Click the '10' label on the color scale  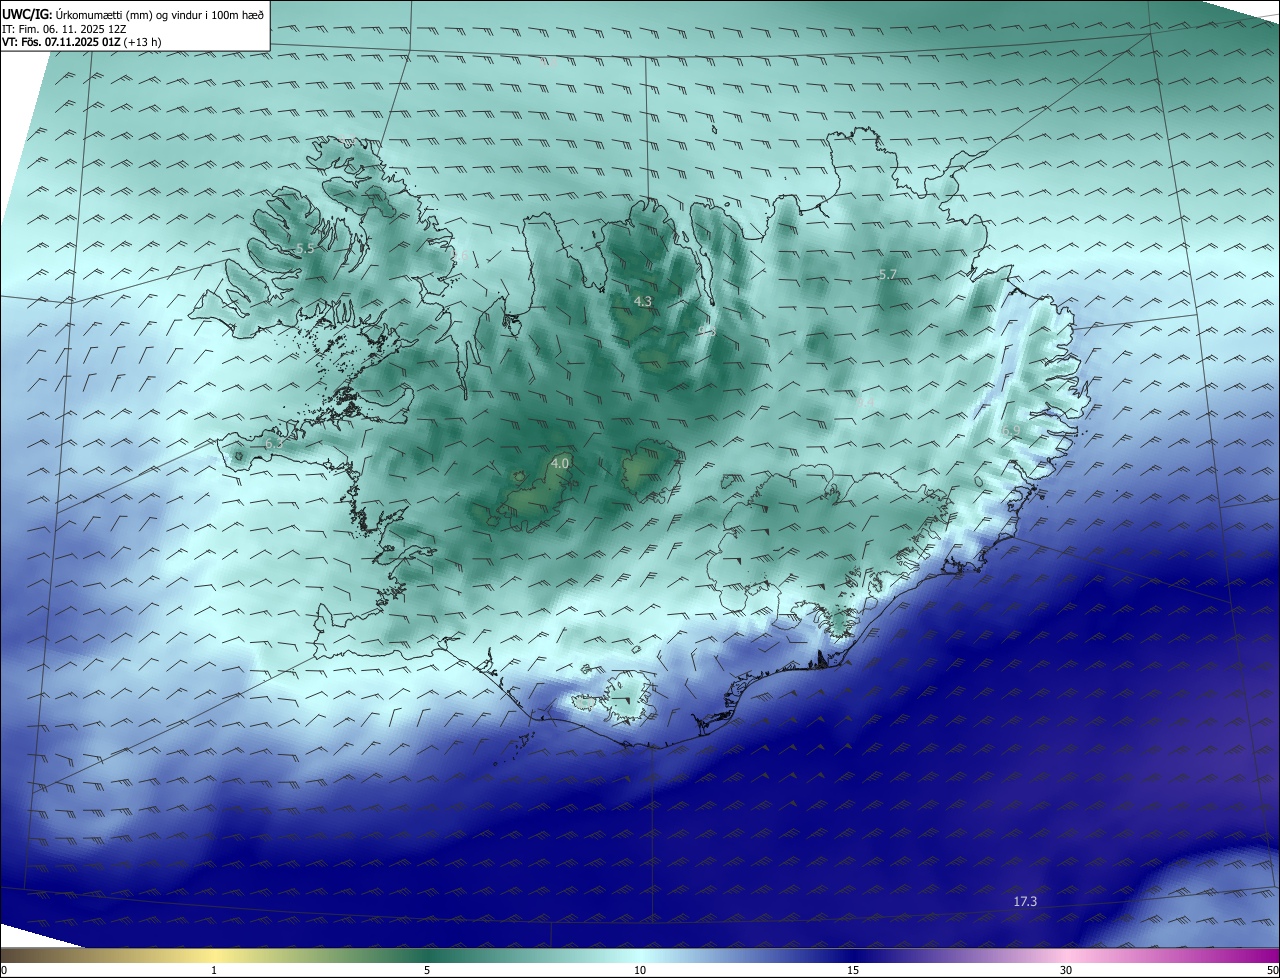[x=640, y=970]
